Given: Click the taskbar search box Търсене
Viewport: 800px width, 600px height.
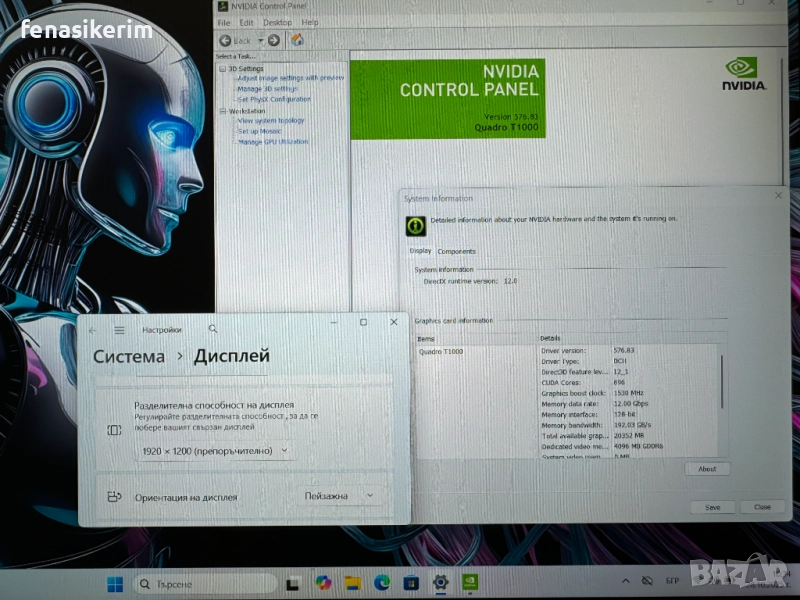Looking at the screenshot, I should click(206, 584).
